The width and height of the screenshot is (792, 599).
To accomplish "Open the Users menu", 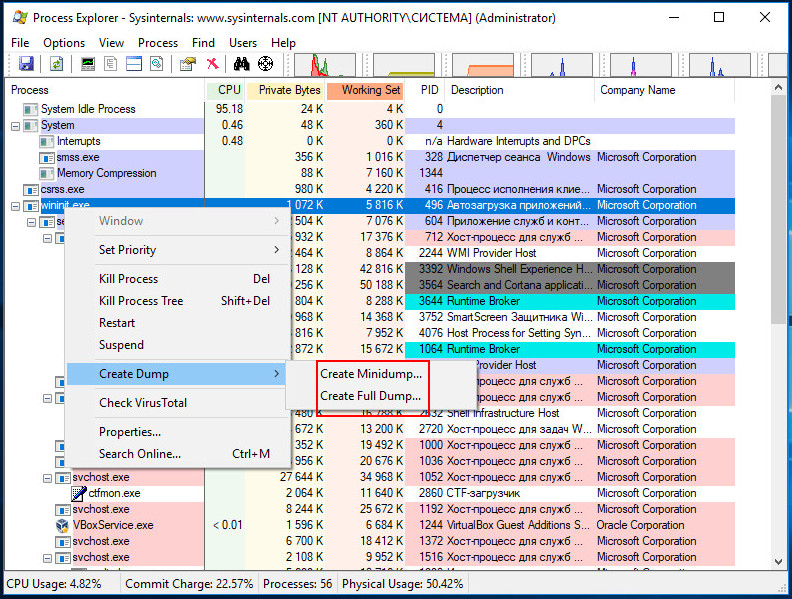I will point(243,43).
